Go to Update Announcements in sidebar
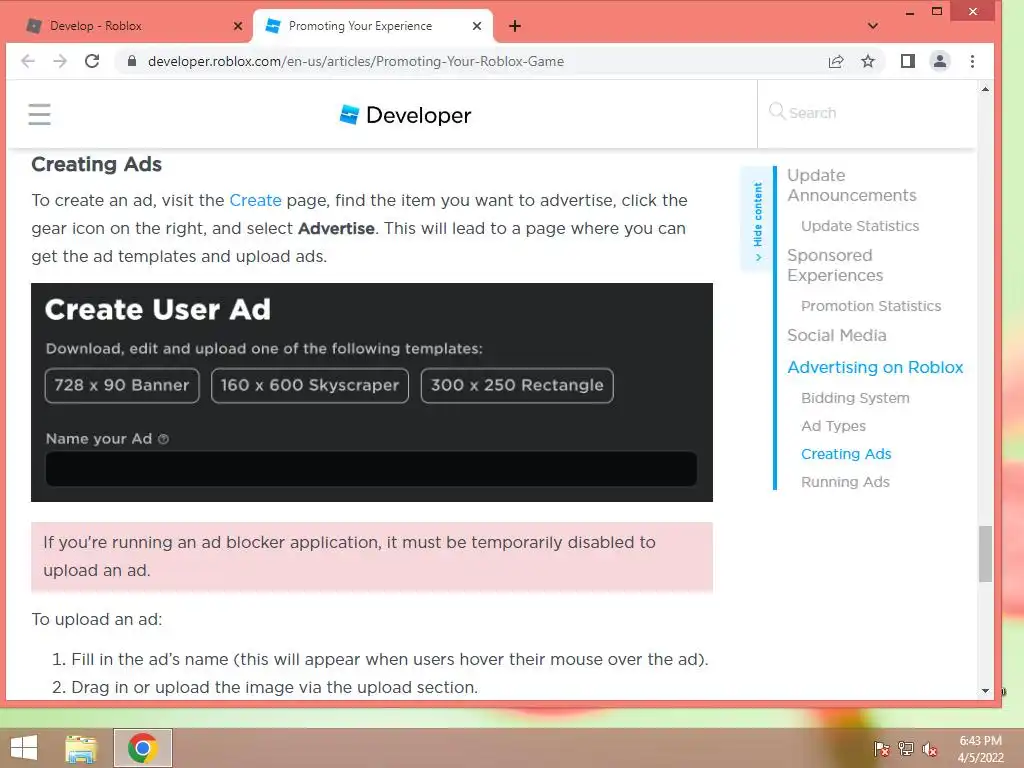The image size is (1024, 768). 852,185
